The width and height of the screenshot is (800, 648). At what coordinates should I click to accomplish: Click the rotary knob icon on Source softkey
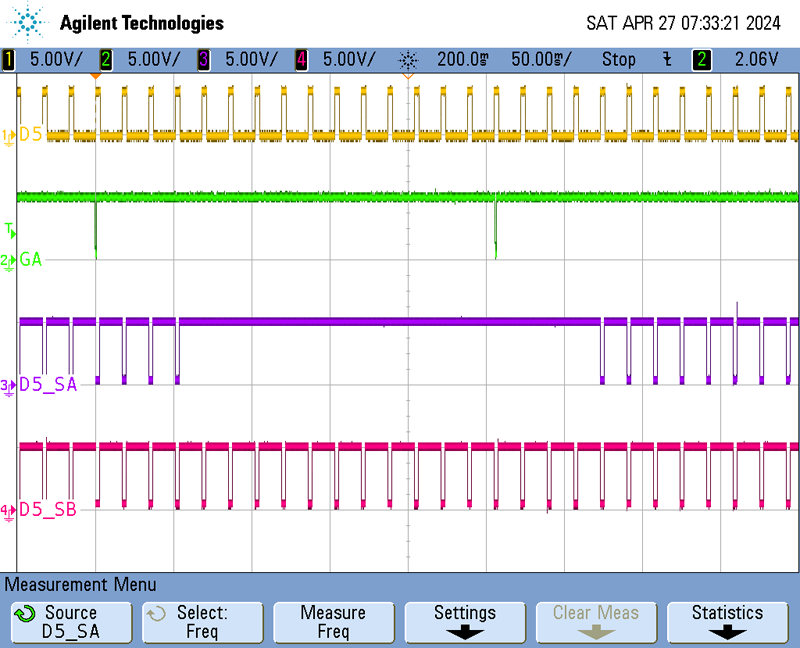(x=27, y=613)
